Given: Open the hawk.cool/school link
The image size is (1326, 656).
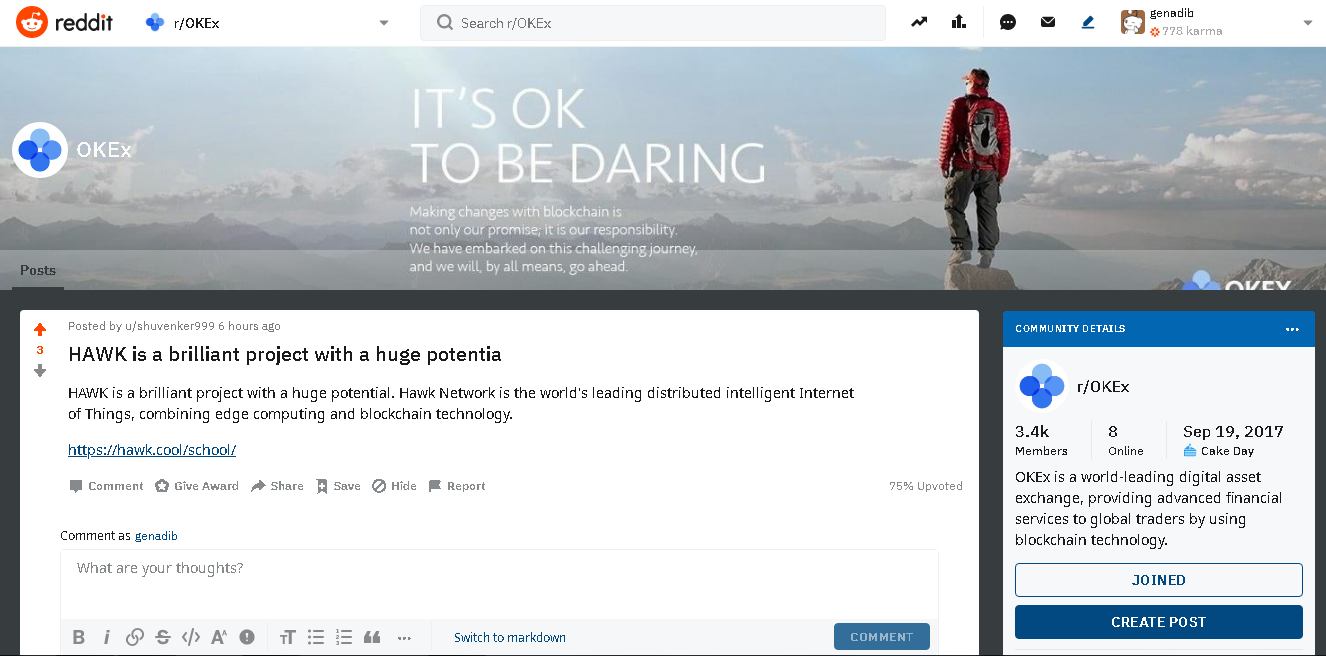Looking at the screenshot, I should (152, 450).
